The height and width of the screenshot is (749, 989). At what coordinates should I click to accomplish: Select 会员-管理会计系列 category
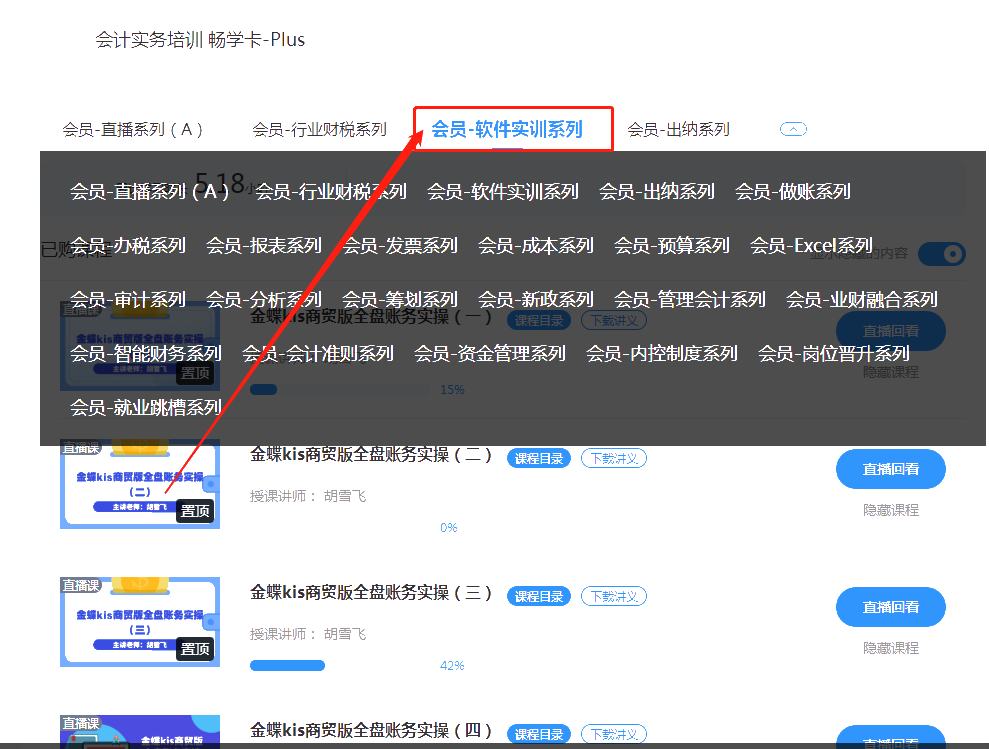tap(689, 299)
